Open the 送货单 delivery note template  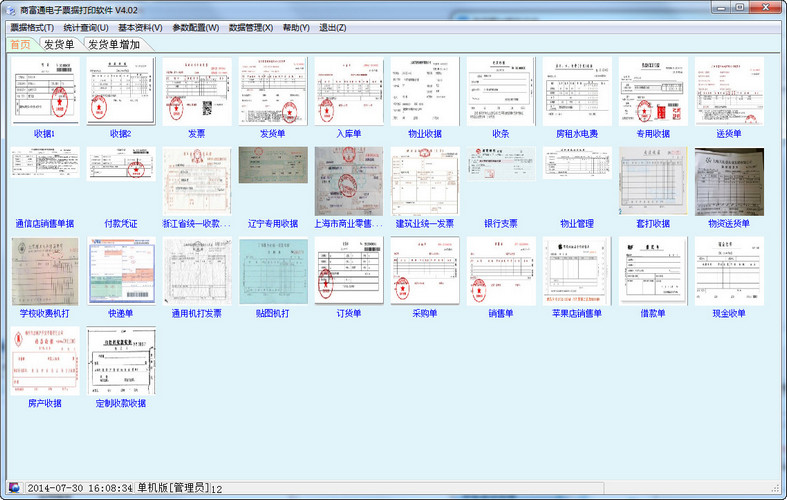pyautogui.click(x=729, y=91)
